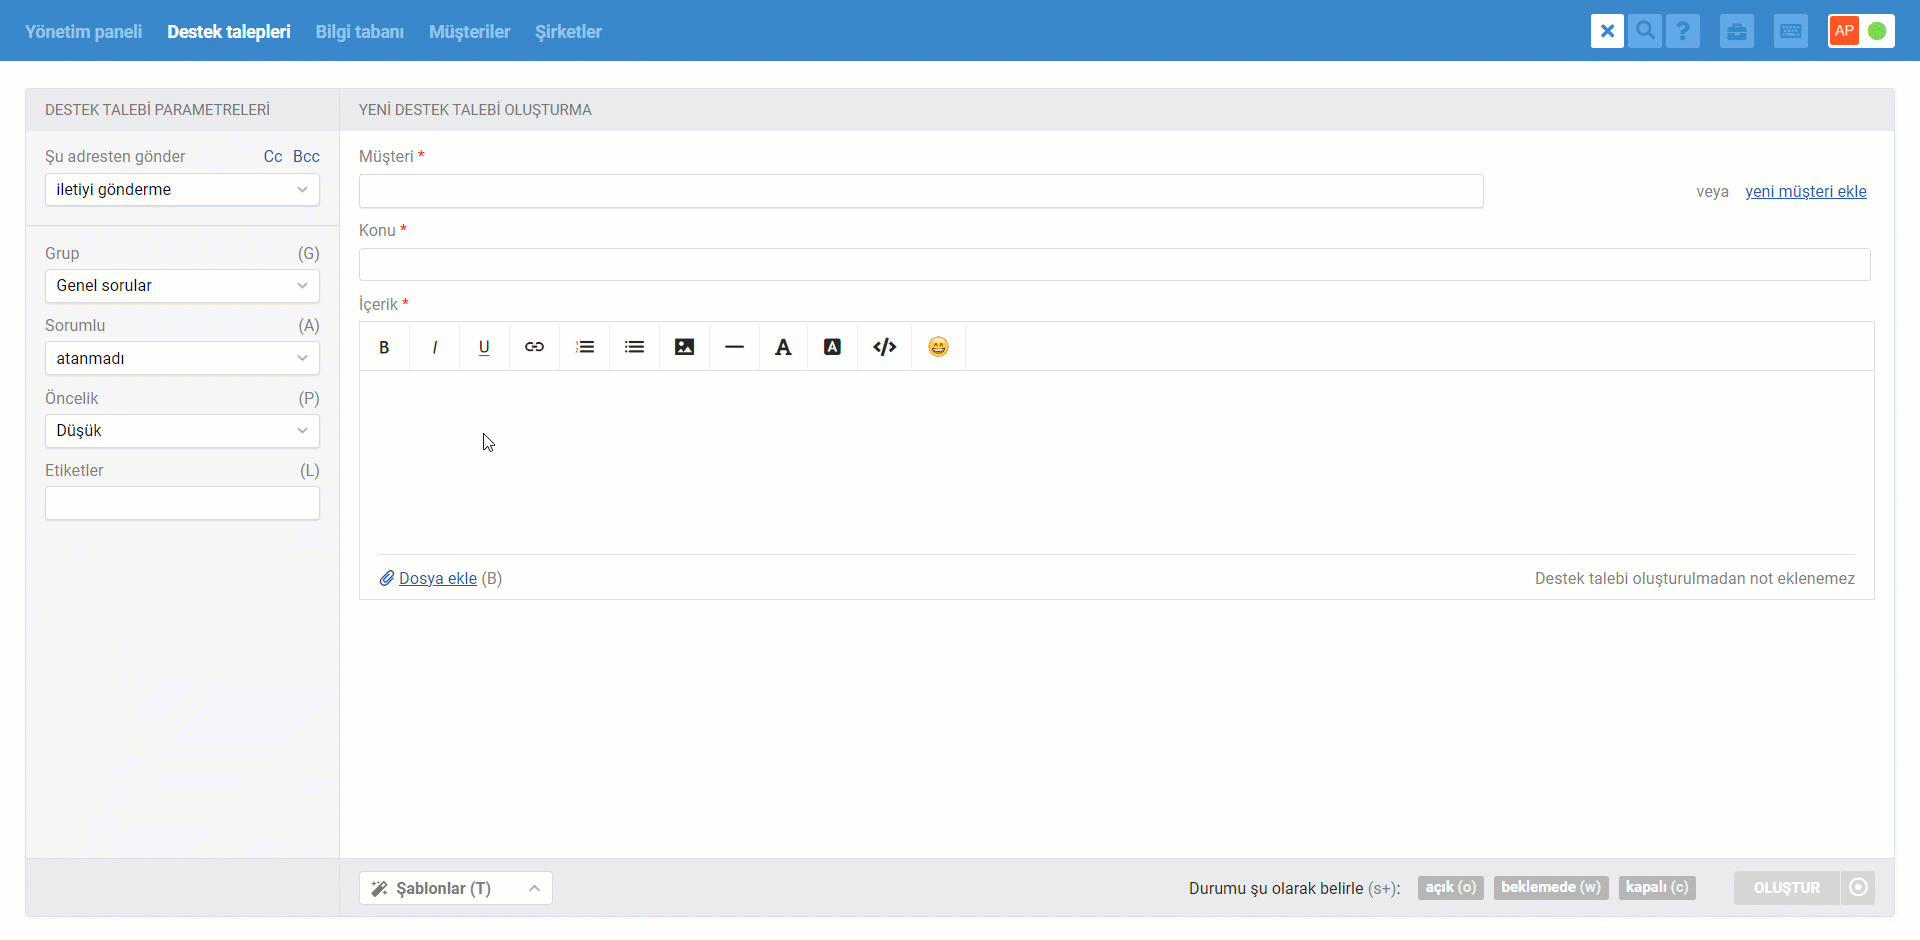1920x940 pixels.
Task: Set status to kapalı (c)
Action: [1657, 888]
